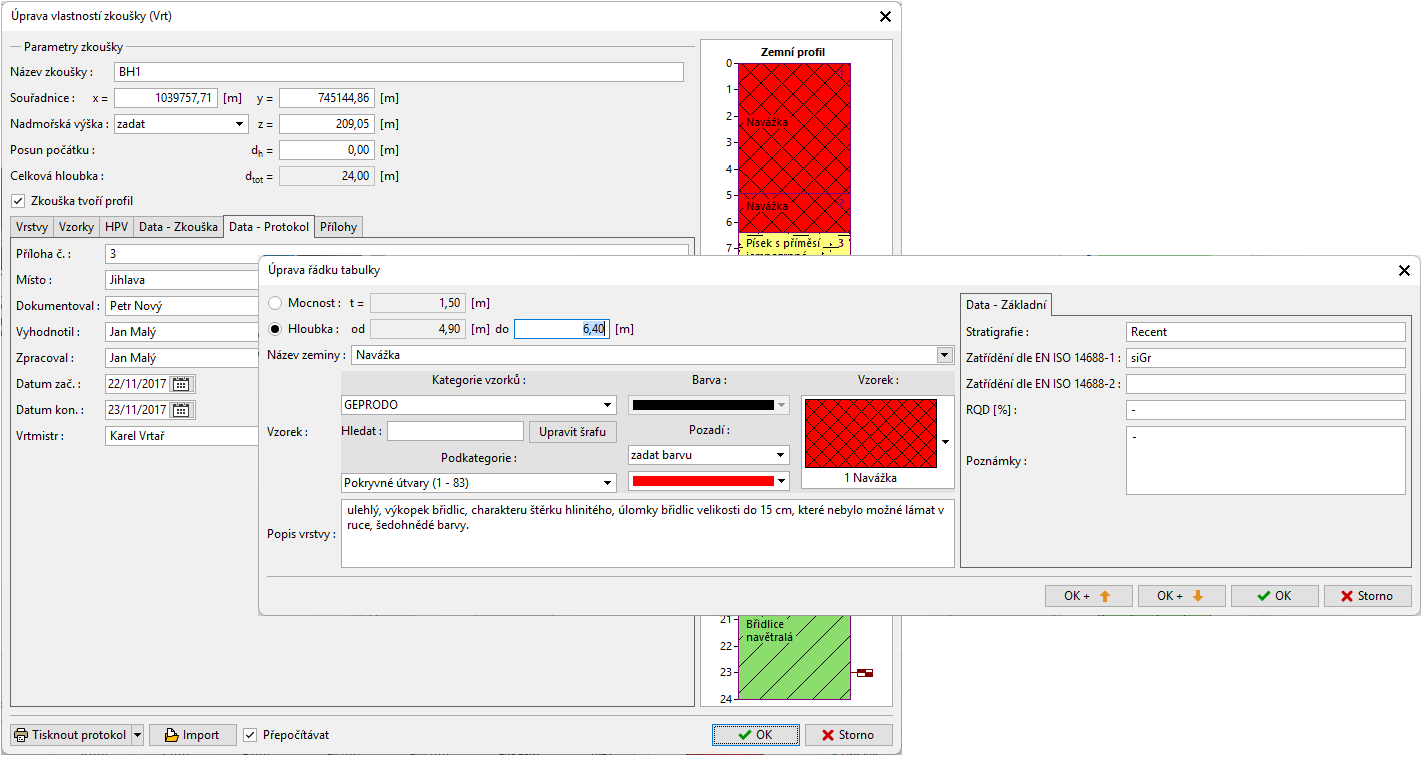Expand the Kategorie vzorků GEPRODO dropdown
1423x762 pixels.
[x=608, y=405]
